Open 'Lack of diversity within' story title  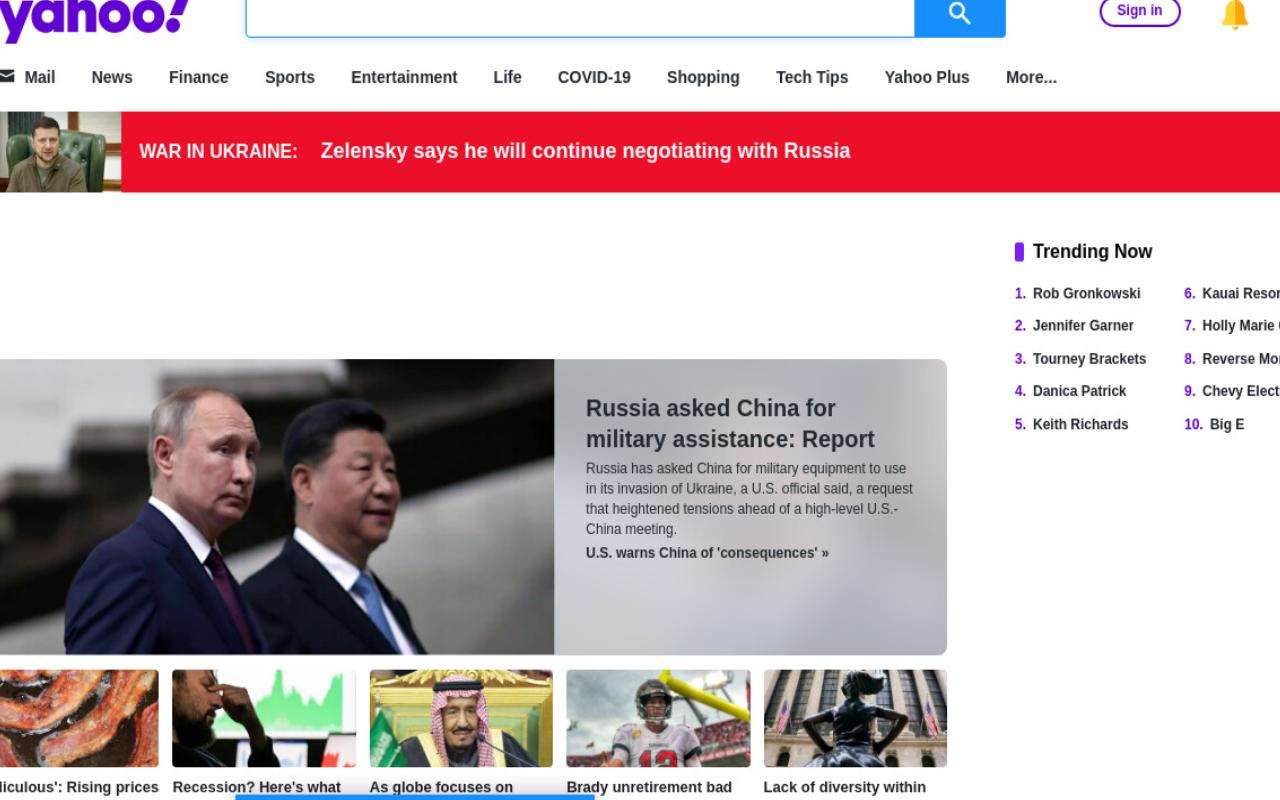[845, 788]
